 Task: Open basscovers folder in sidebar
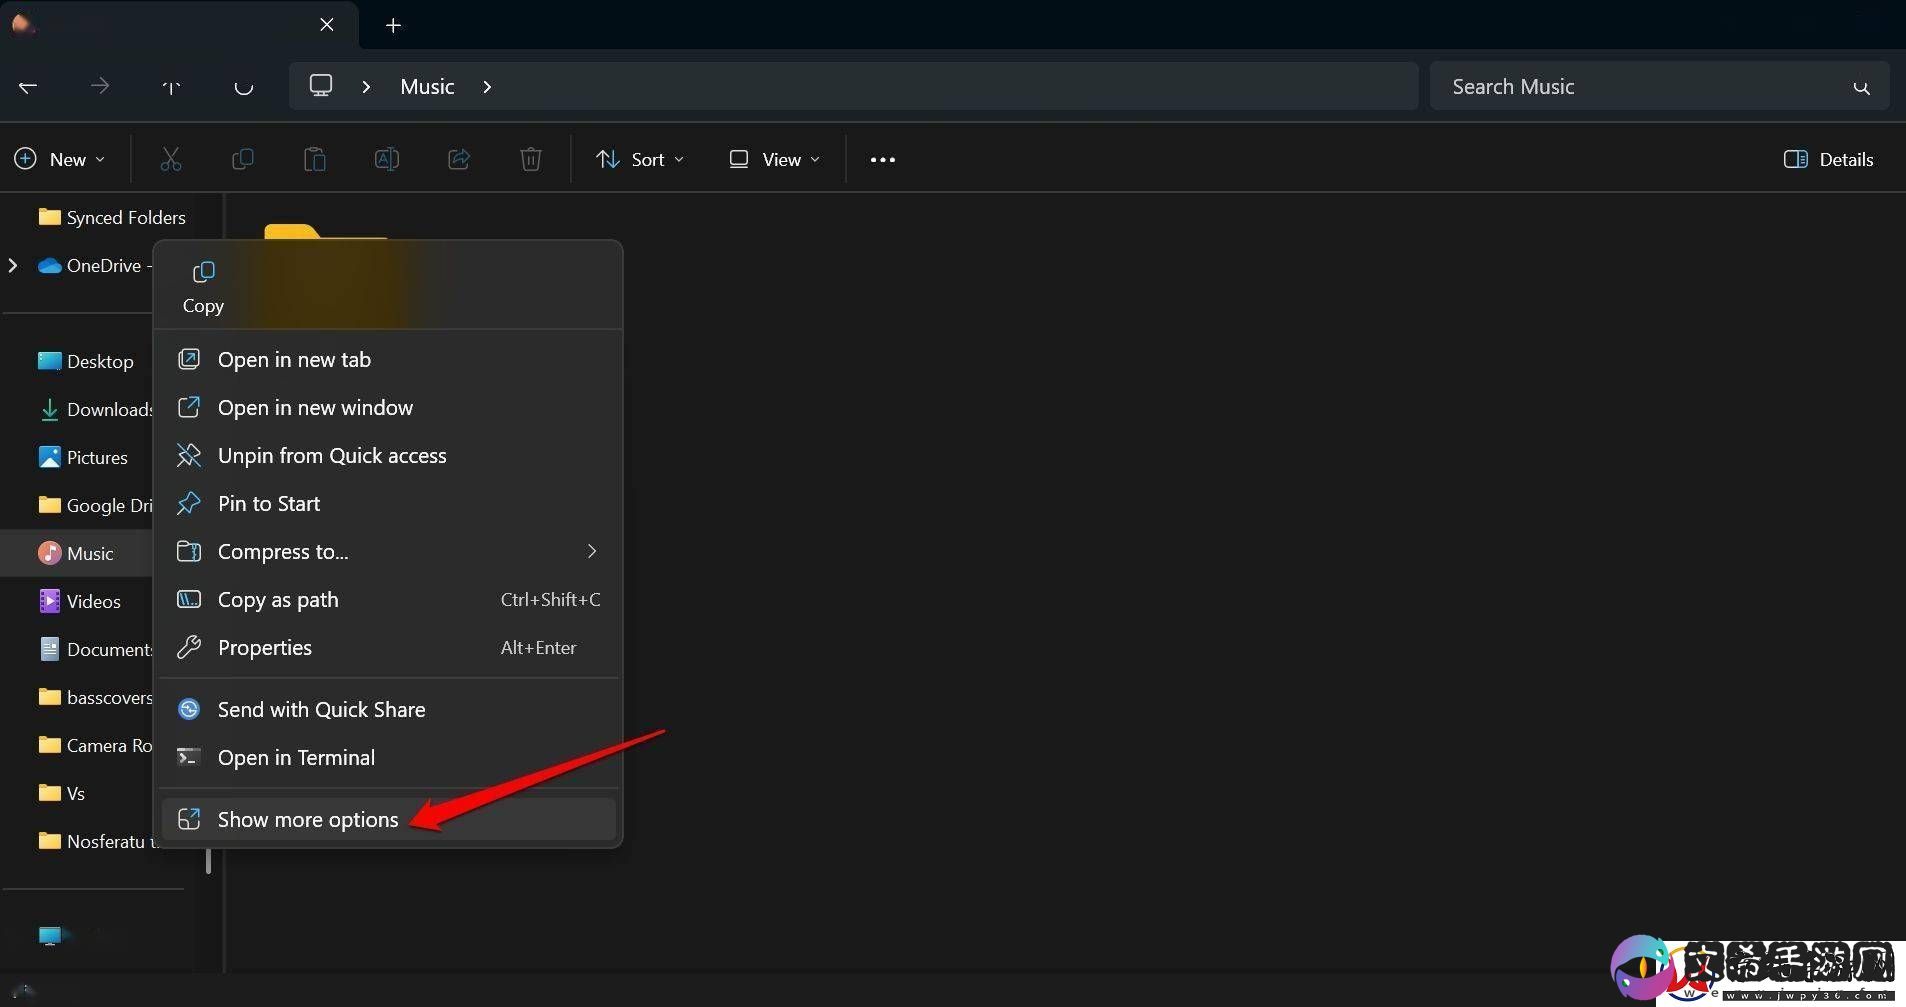coord(95,698)
